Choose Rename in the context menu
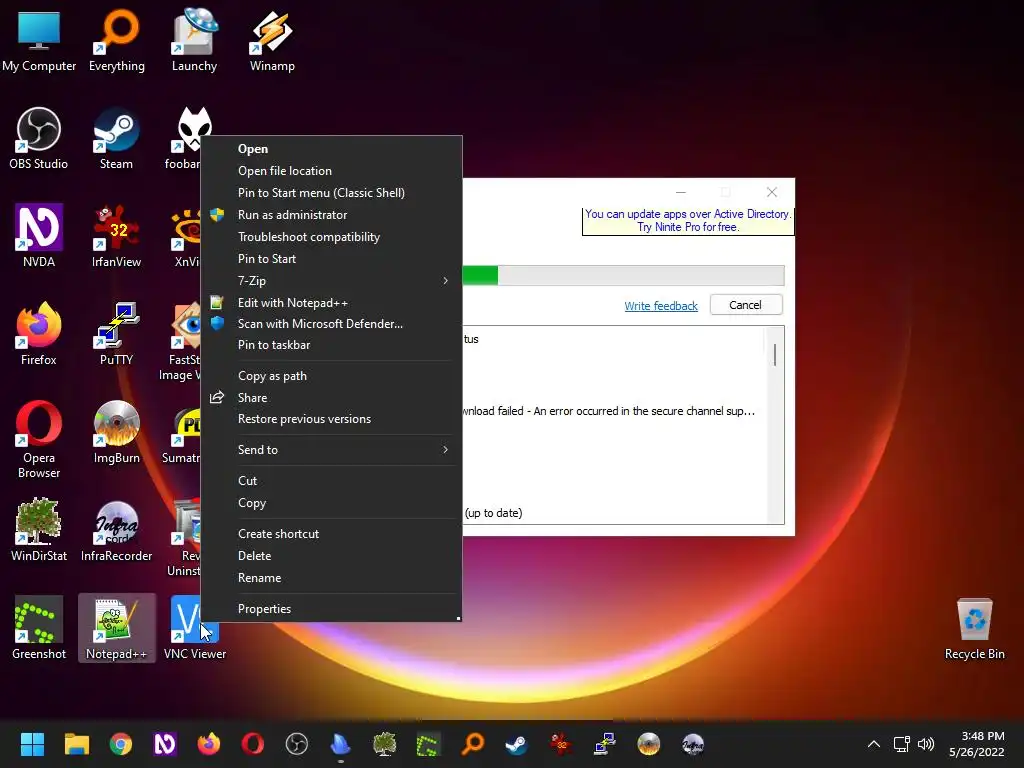This screenshot has height=768, width=1024. pos(332,578)
